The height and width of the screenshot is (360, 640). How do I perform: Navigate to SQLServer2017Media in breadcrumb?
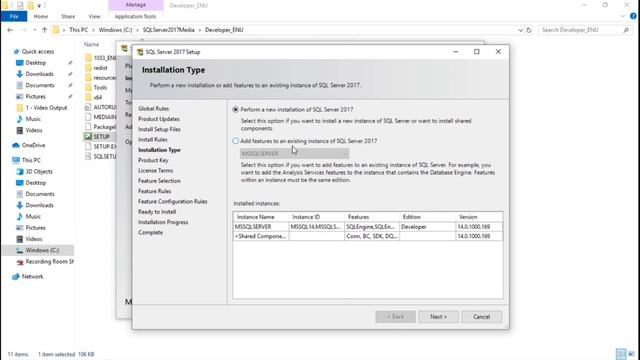169,30
